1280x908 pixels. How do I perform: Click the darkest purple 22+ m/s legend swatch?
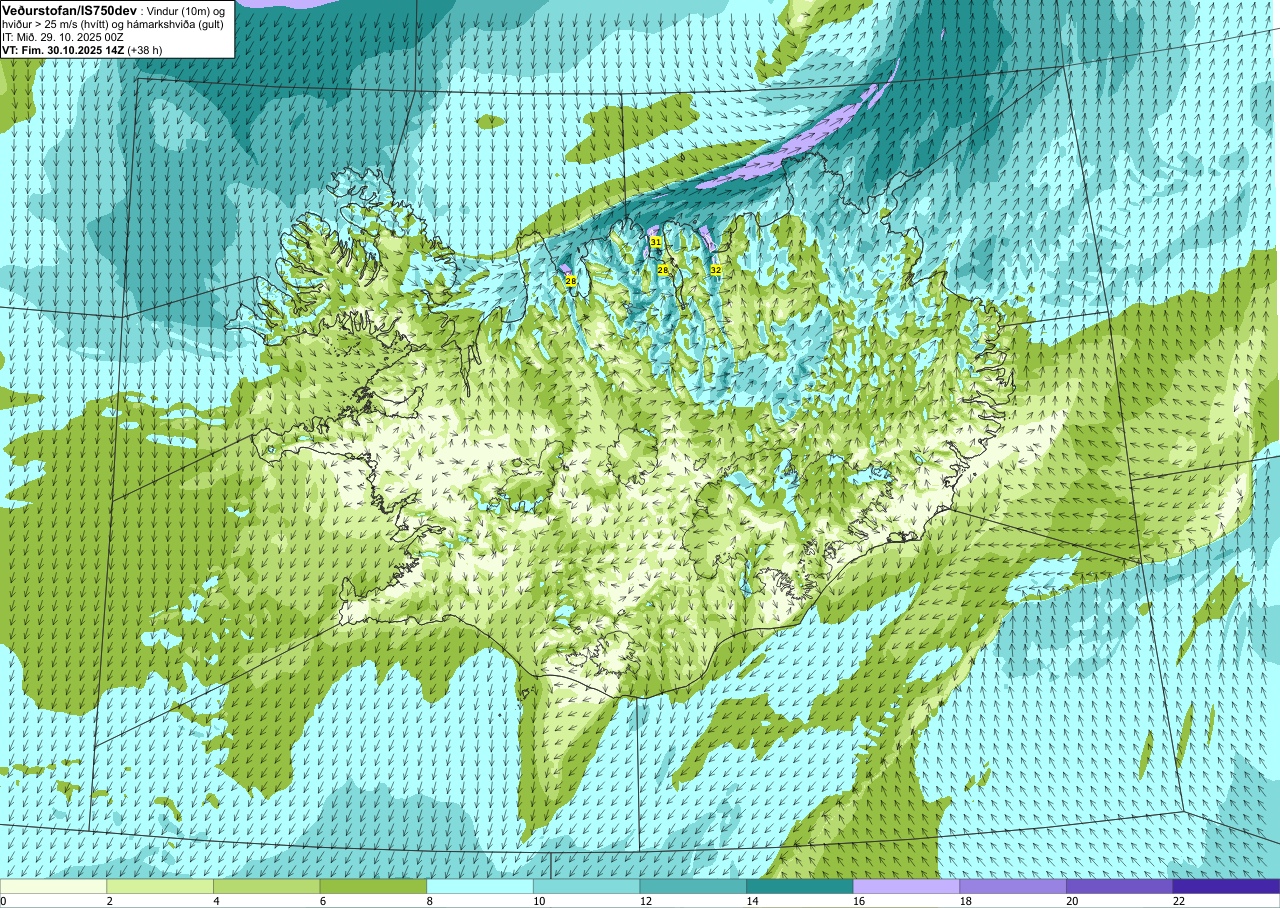pos(1227,886)
